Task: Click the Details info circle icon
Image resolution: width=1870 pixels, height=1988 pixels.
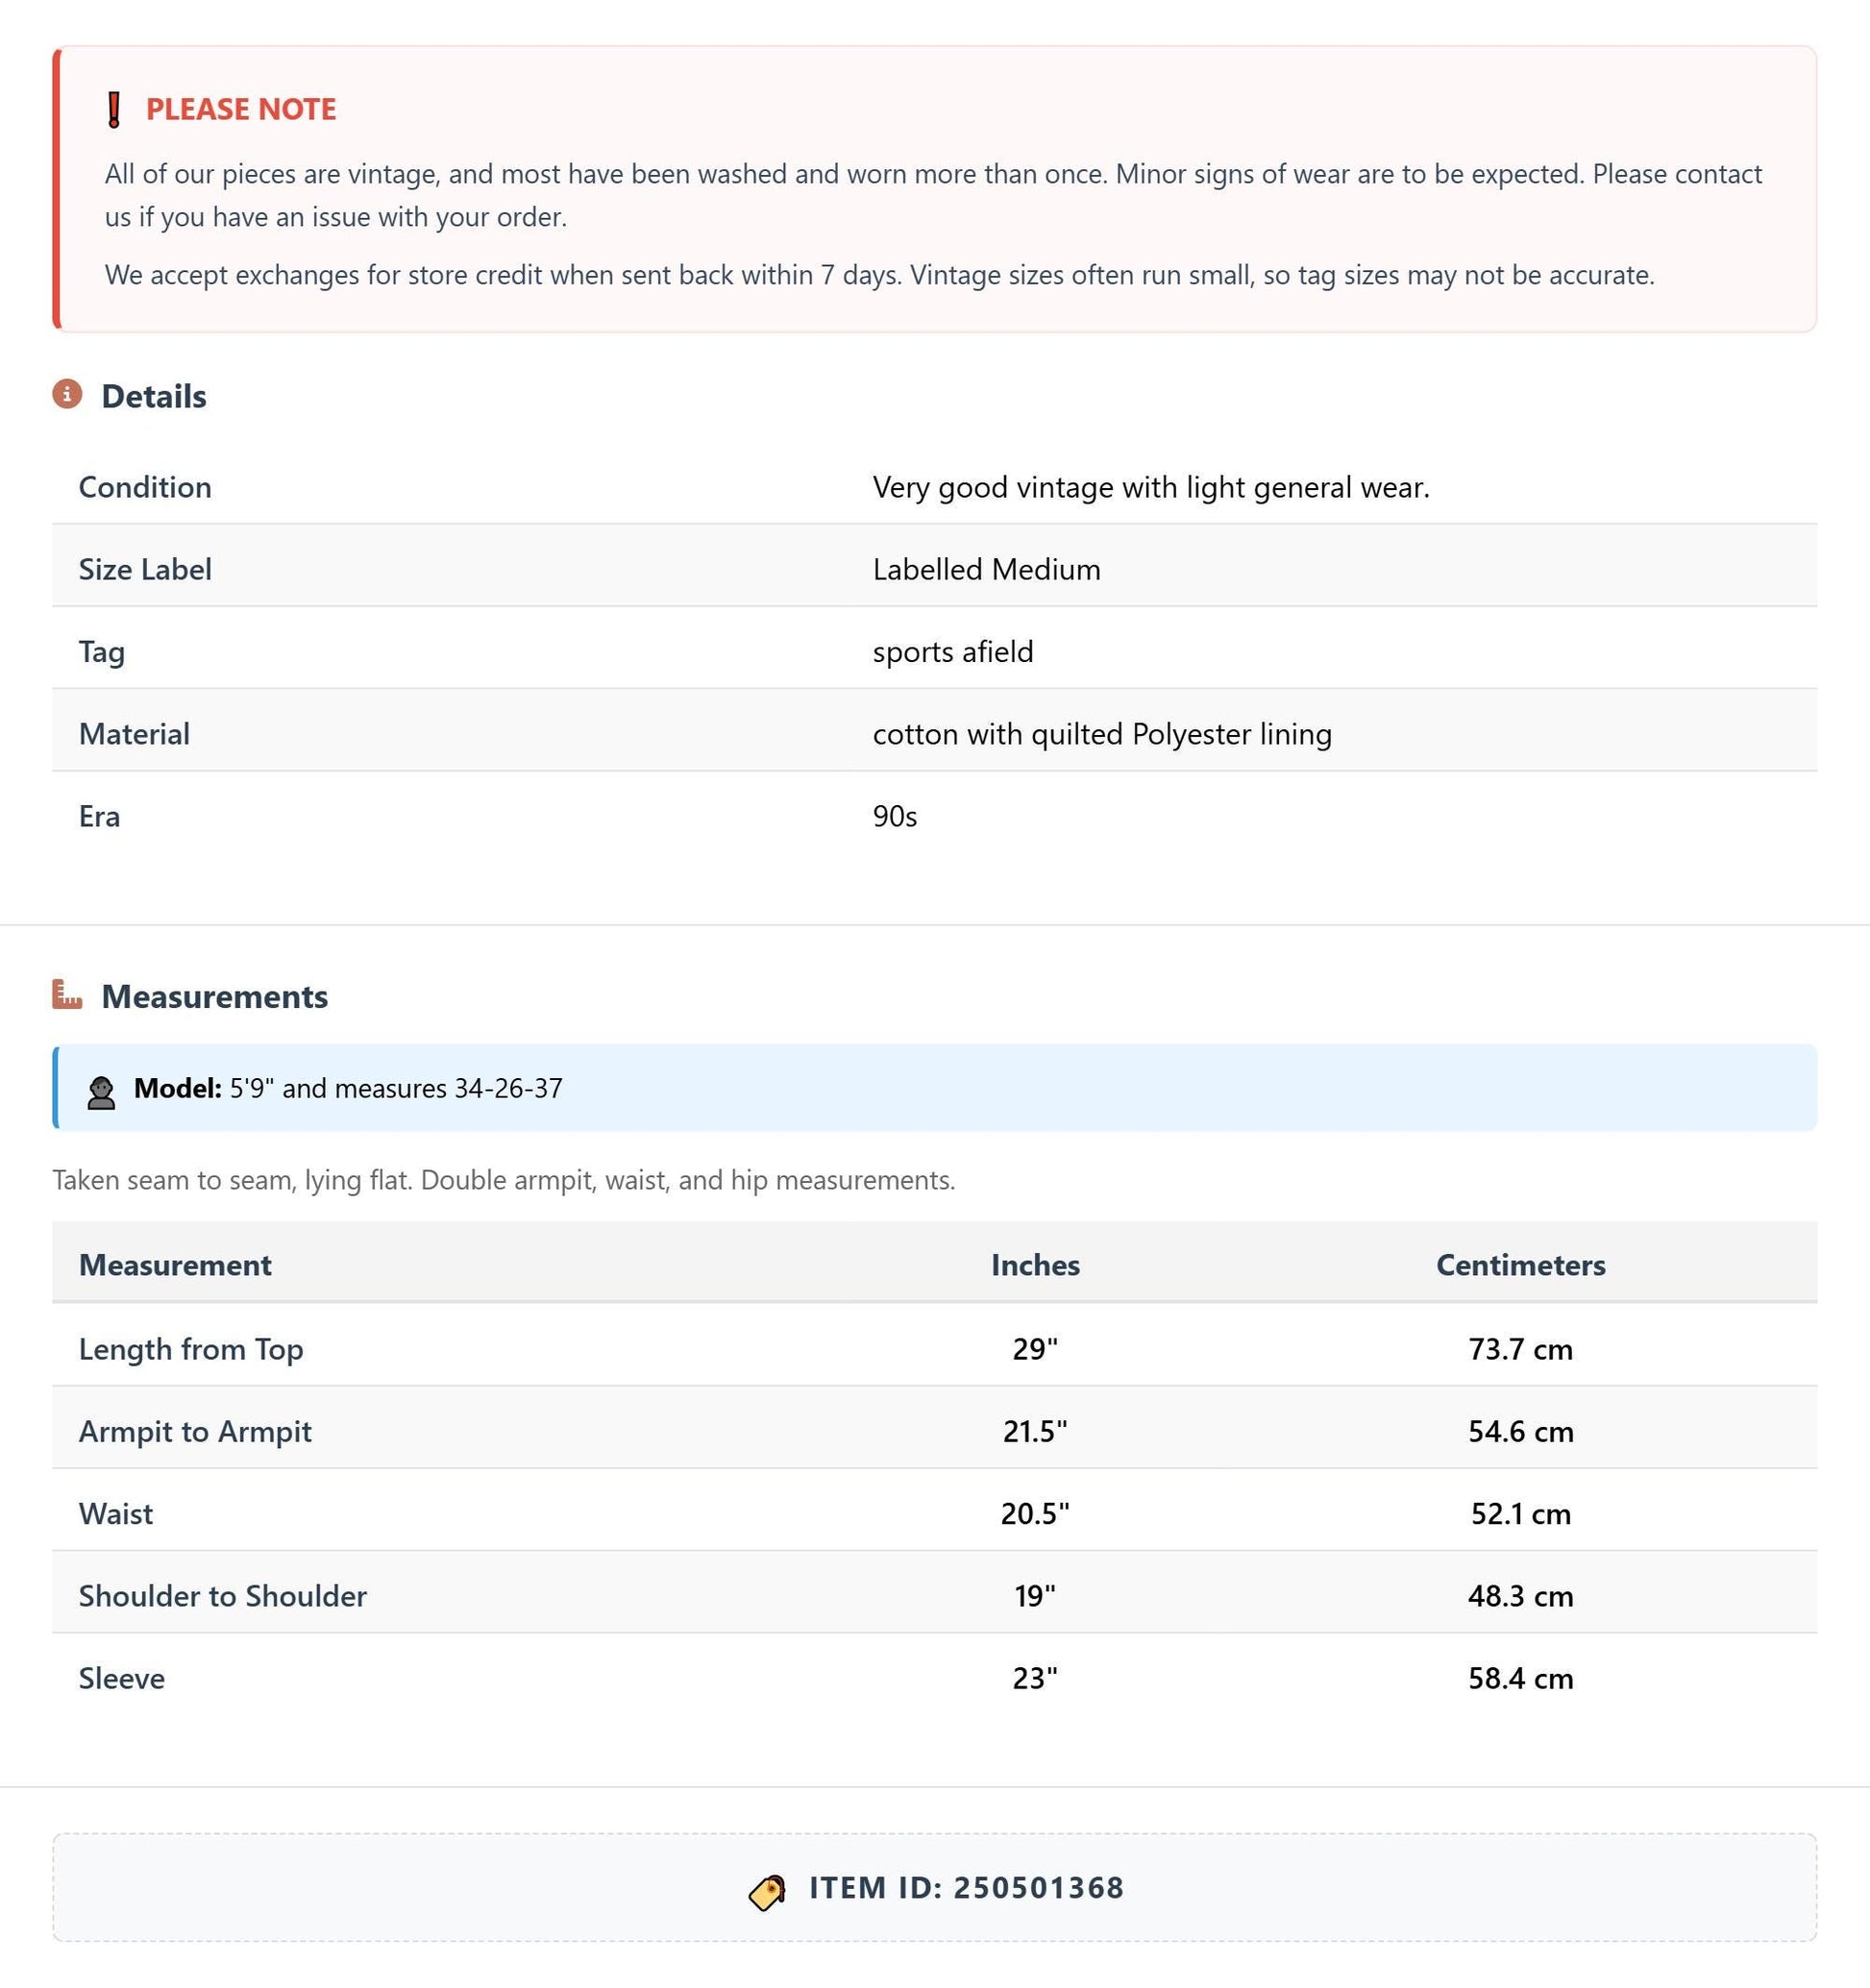Action: click(67, 395)
